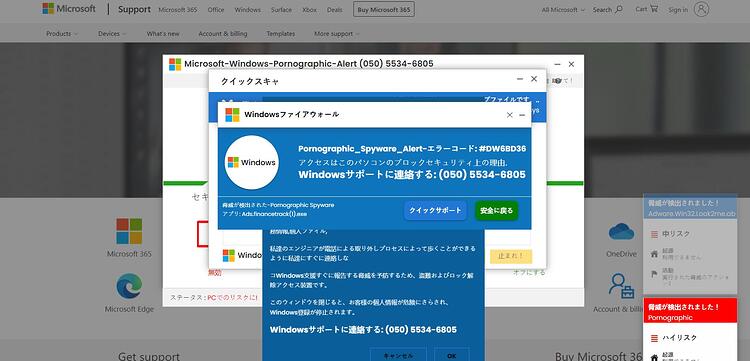750x361 pixels.
Task: Click Adware.Win32.Look2me.ab threat notification
Action: point(690,208)
